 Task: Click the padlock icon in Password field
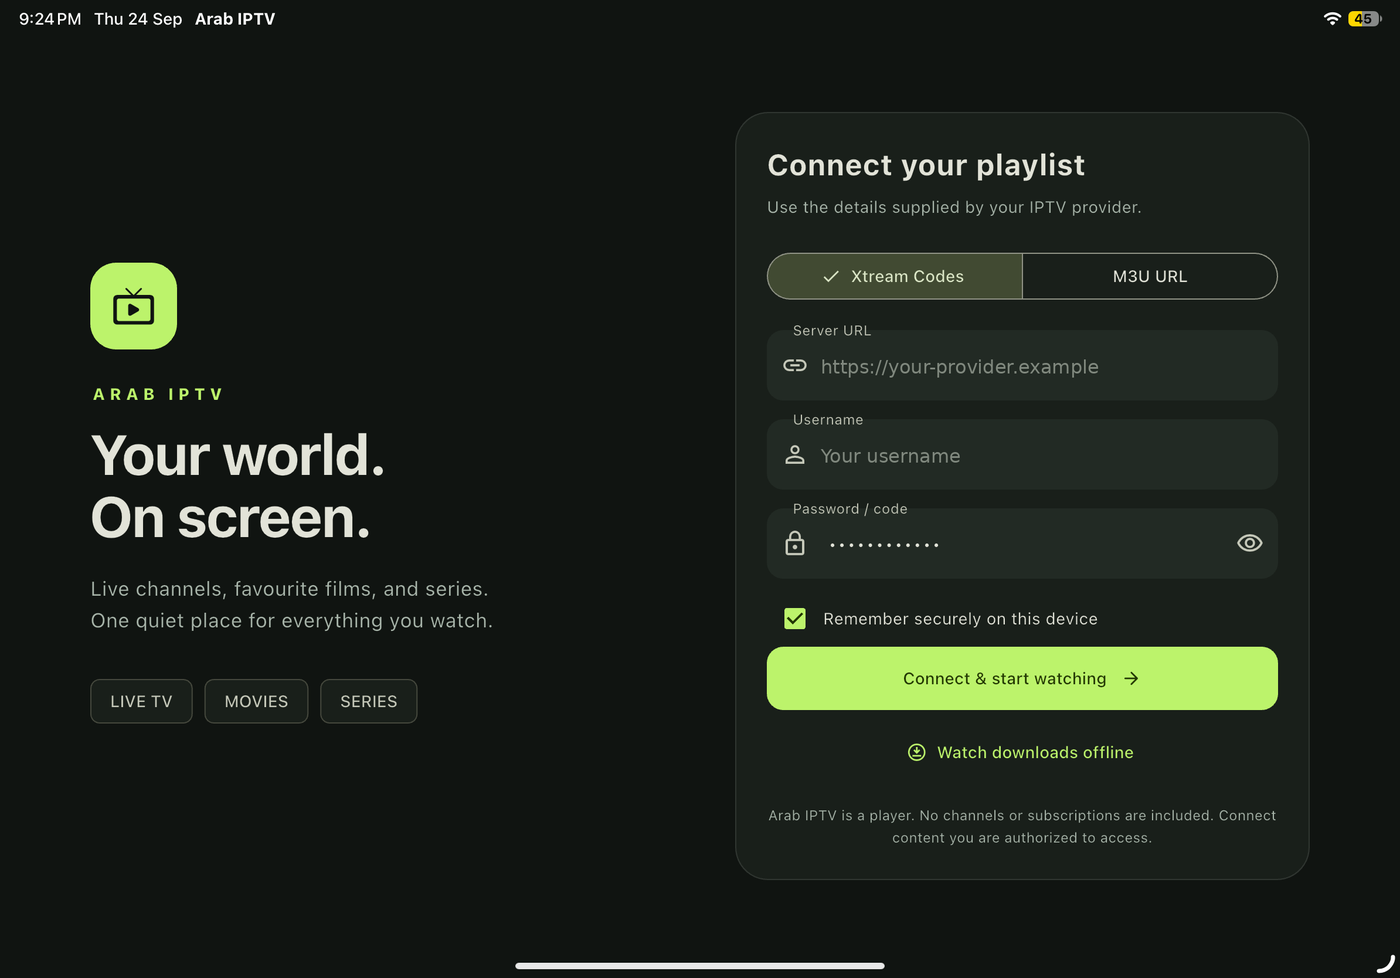coord(795,543)
